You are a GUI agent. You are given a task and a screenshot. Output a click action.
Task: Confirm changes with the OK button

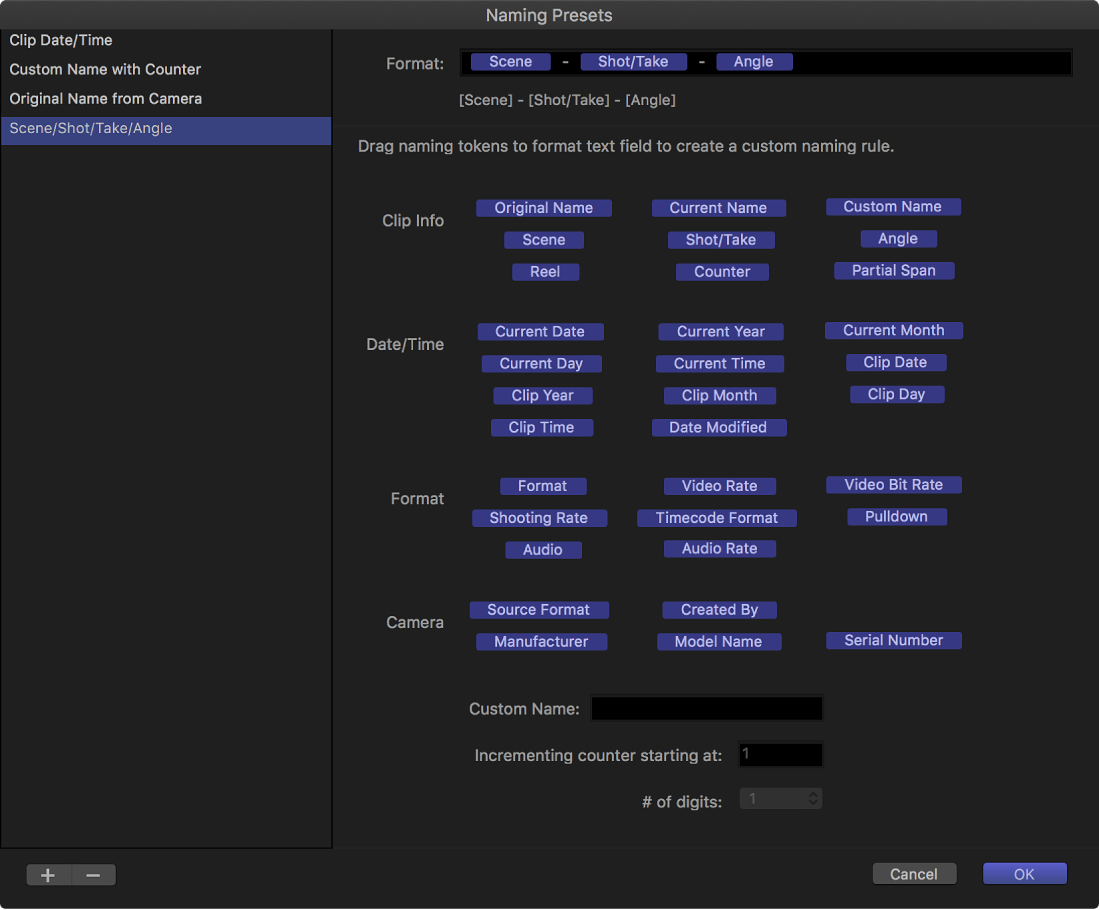pos(1024,873)
